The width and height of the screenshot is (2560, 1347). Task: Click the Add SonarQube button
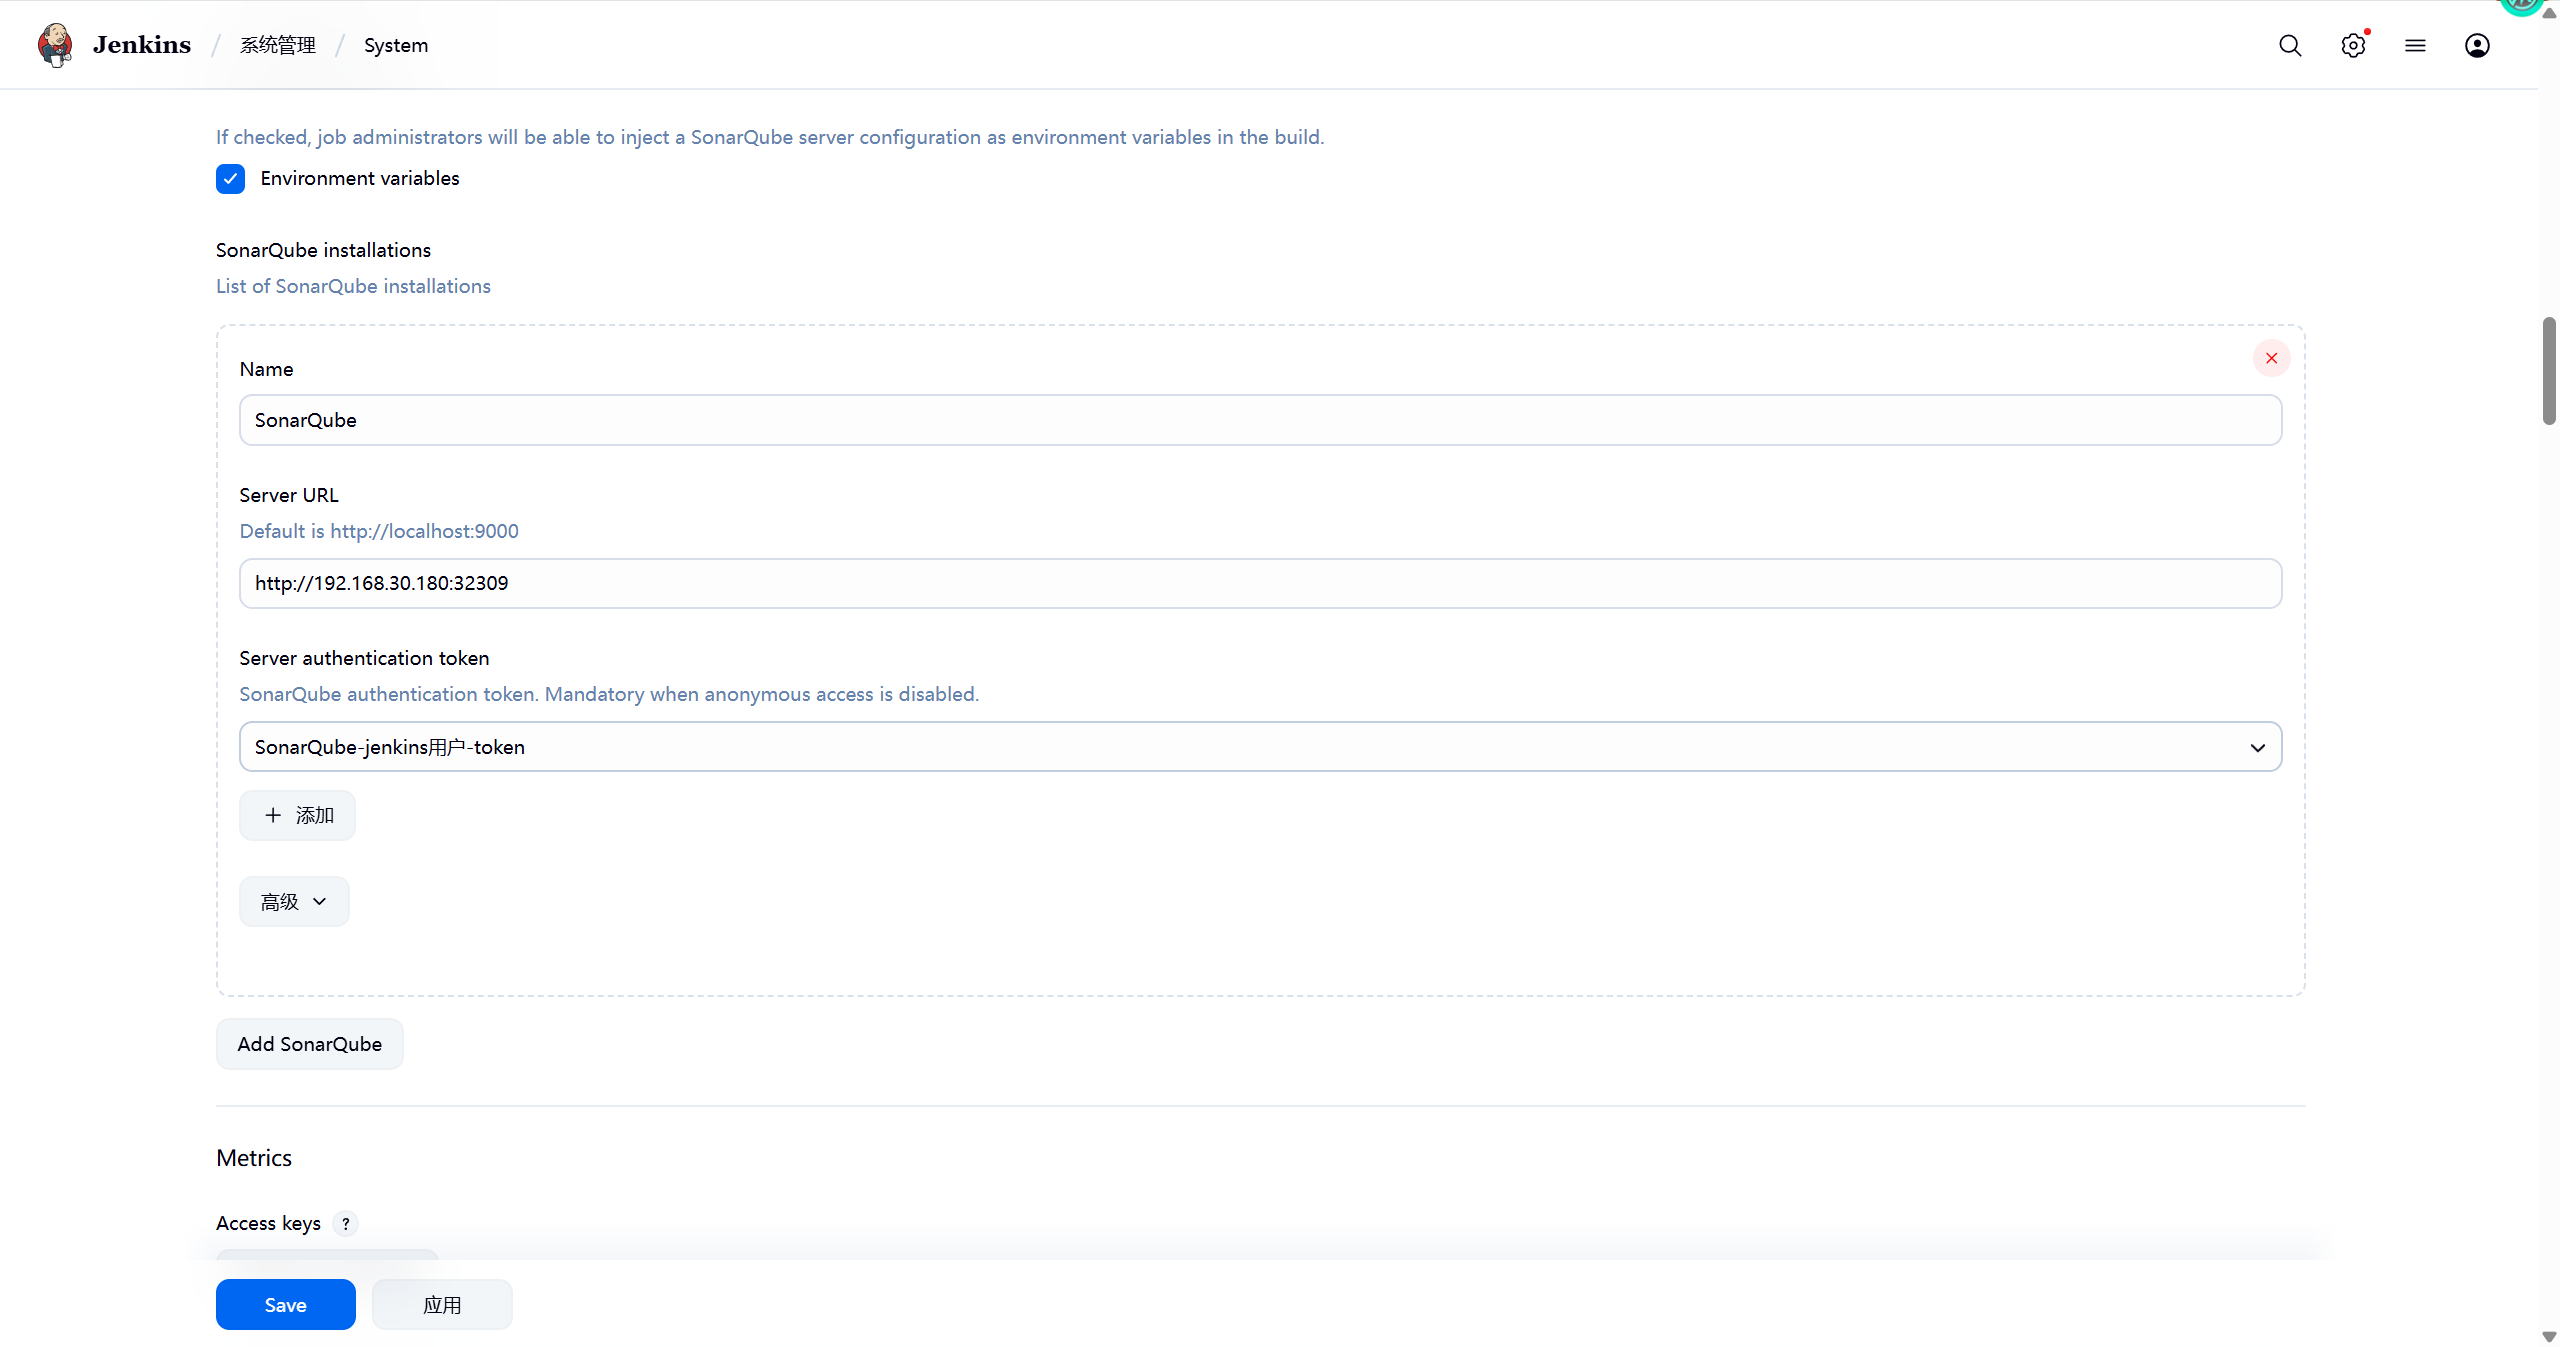310,1044
